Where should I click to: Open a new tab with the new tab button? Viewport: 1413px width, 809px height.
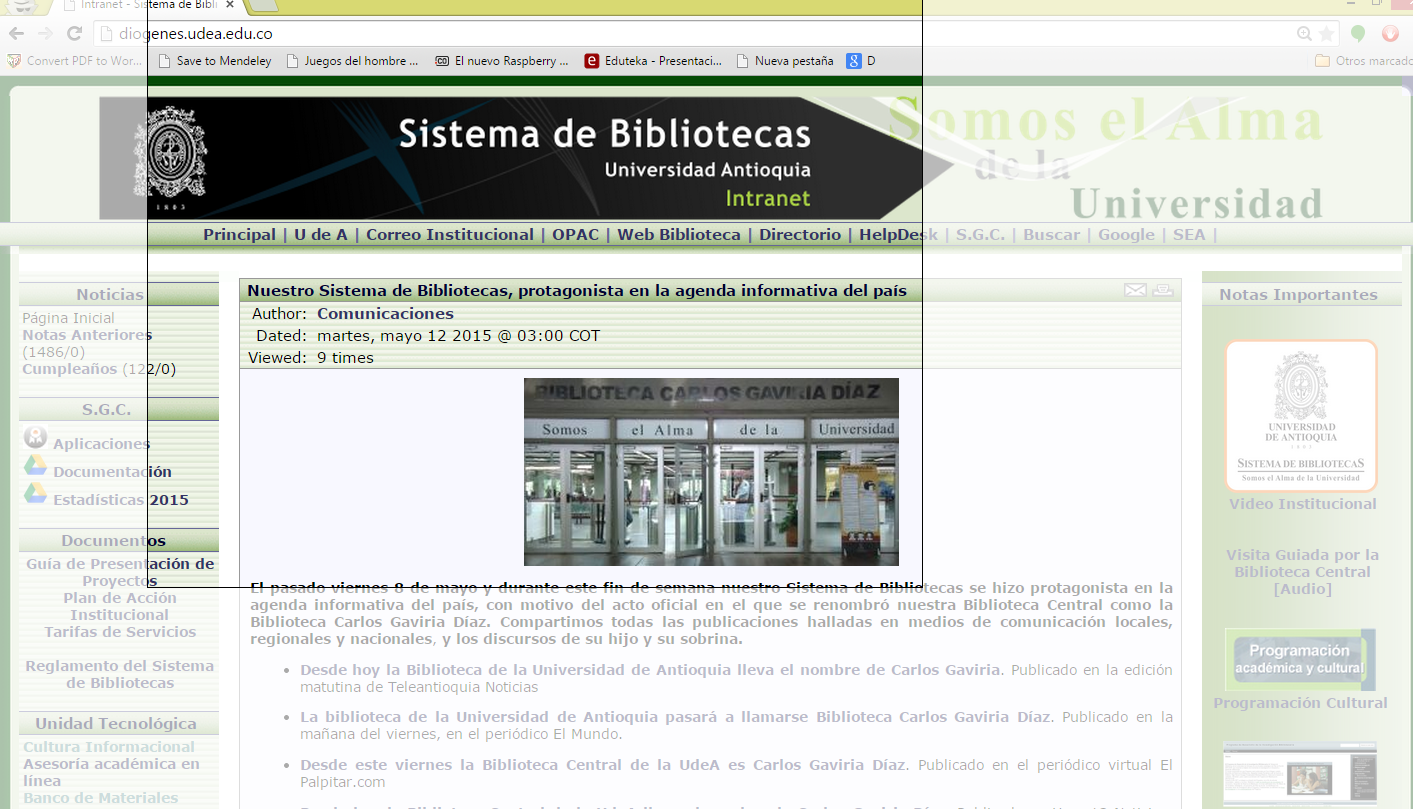(x=262, y=5)
